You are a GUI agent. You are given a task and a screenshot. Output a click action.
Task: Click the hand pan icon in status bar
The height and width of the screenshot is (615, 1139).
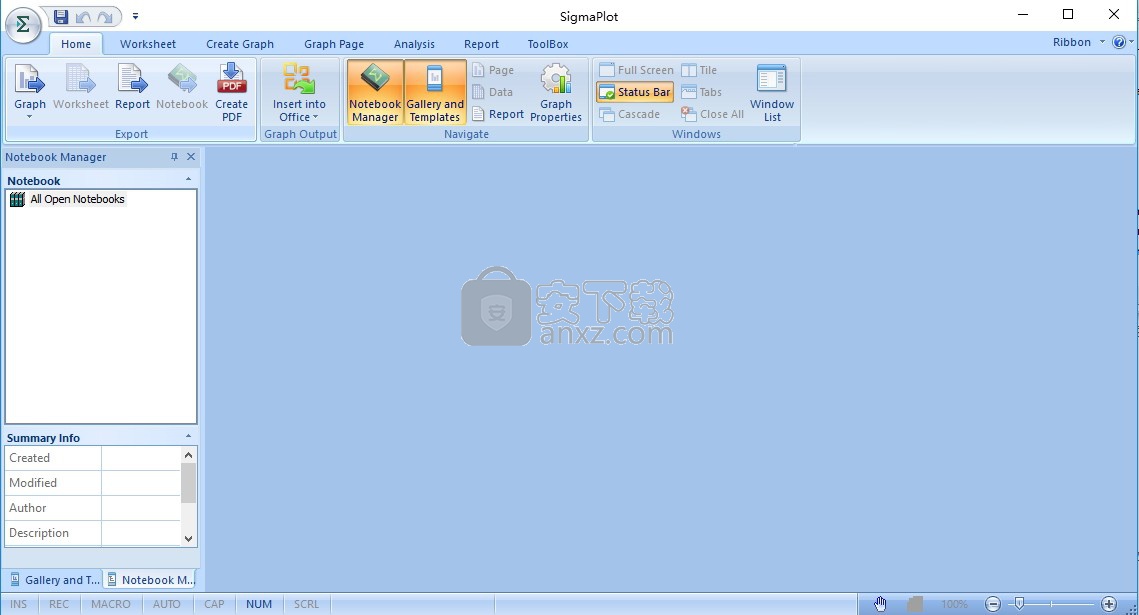880,604
